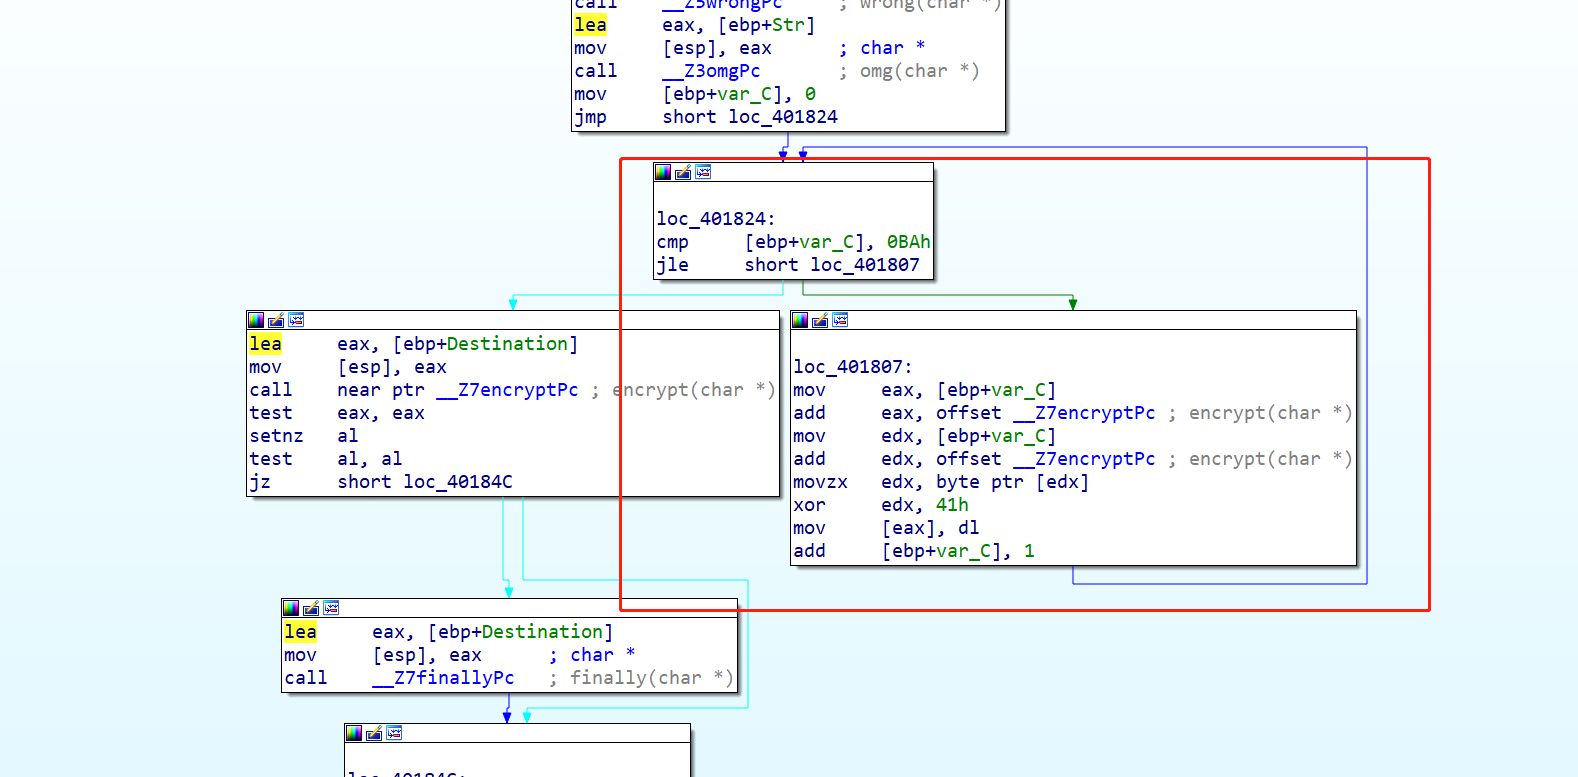The height and width of the screenshot is (777, 1578).
Task: Click loc_401824 target in jmp short instruction
Action: tap(782, 117)
